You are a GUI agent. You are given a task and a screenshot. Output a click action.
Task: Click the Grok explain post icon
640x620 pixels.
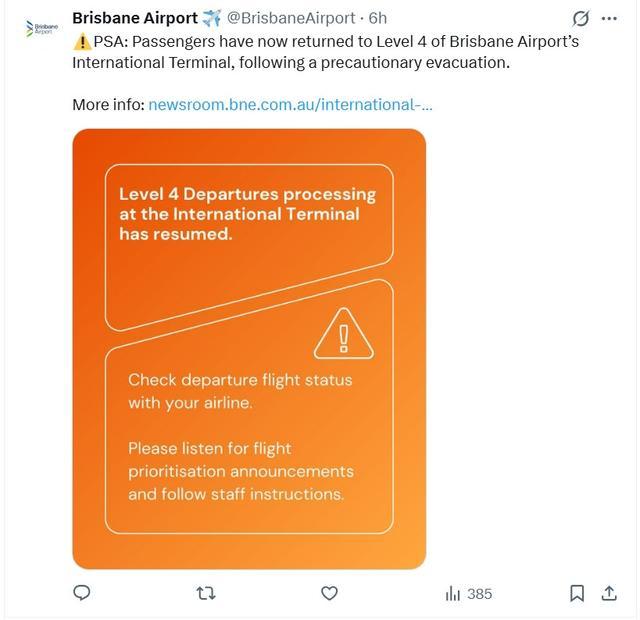(580, 18)
